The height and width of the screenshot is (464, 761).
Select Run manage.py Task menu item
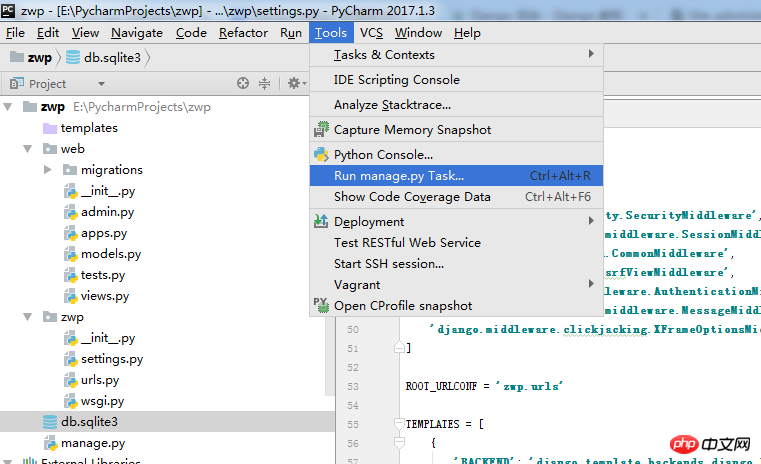tap(456, 176)
